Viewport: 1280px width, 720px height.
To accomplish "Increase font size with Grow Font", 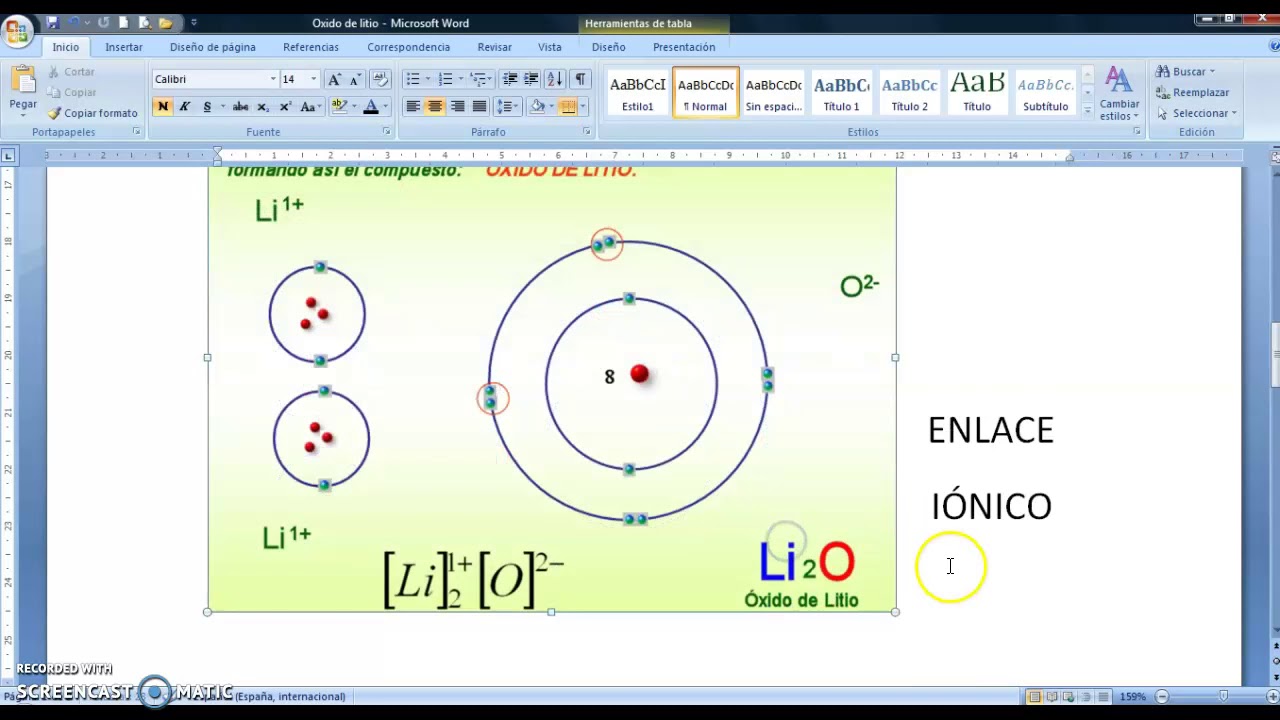I will click(x=334, y=79).
